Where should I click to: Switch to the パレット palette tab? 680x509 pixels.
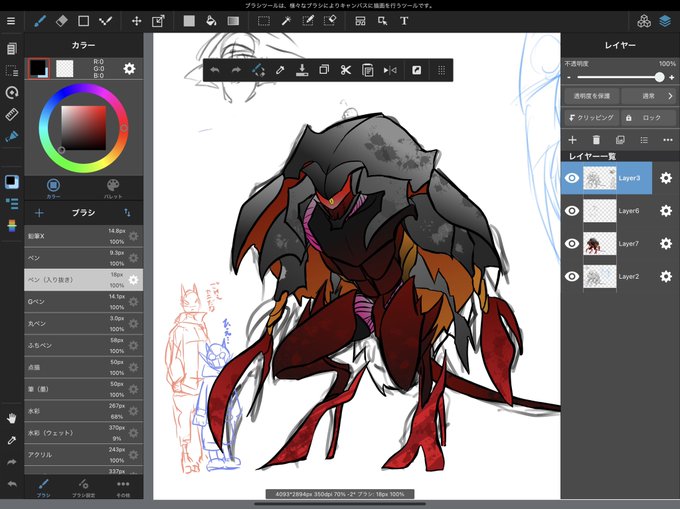click(x=113, y=188)
